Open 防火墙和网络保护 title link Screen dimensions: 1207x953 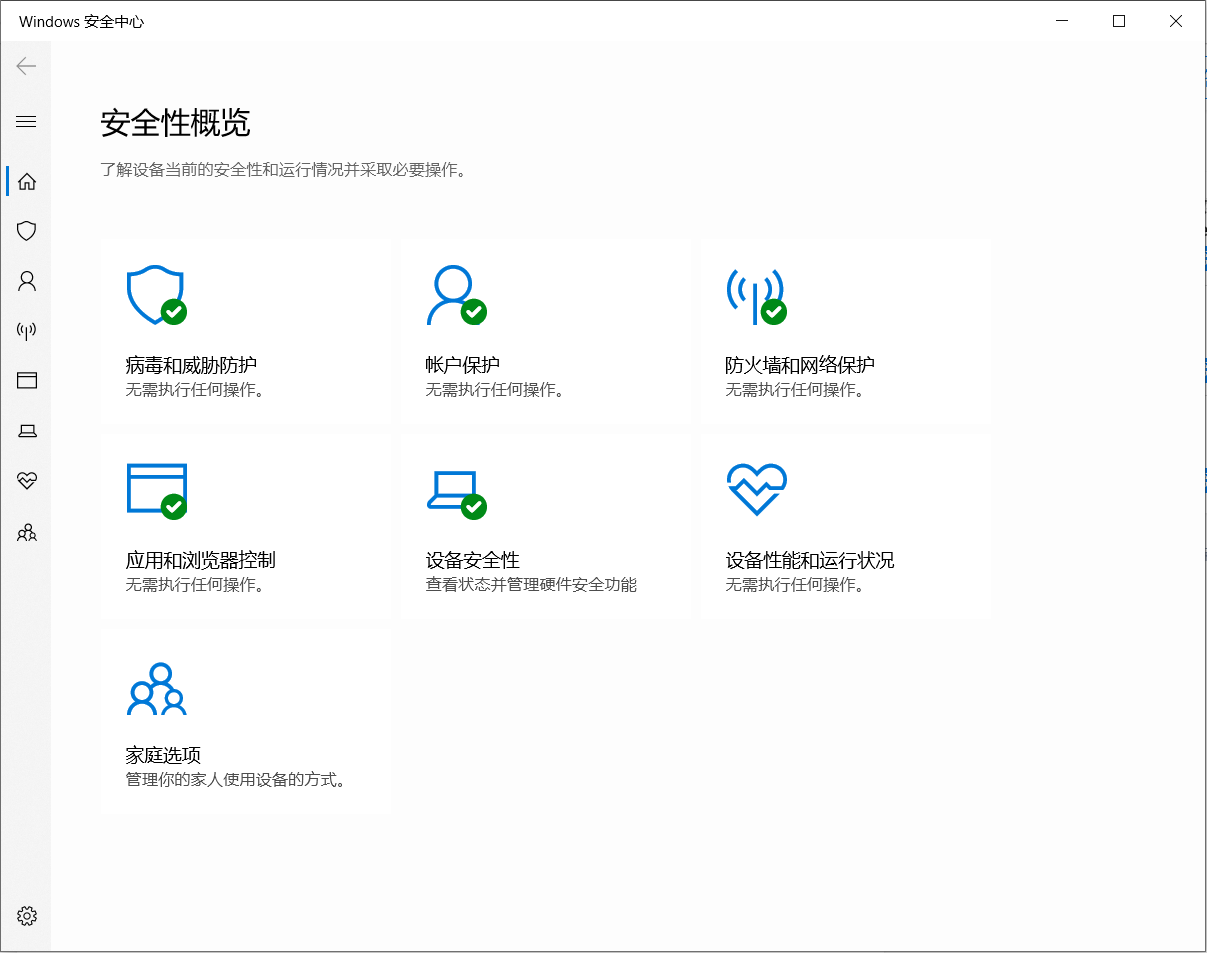[800, 365]
